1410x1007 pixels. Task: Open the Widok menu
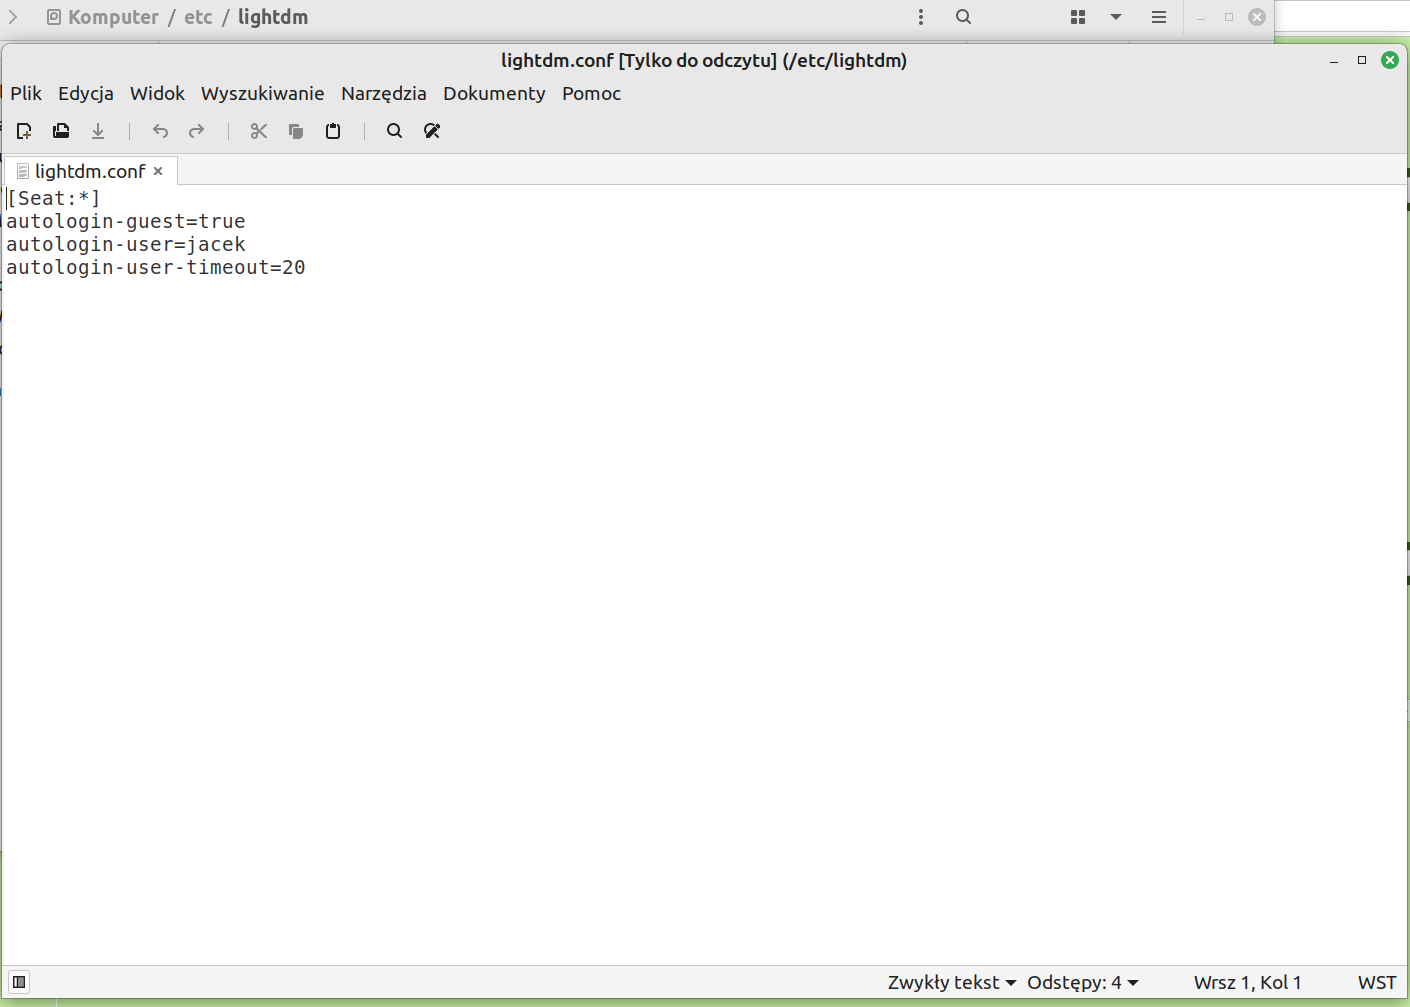pyautogui.click(x=157, y=93)
